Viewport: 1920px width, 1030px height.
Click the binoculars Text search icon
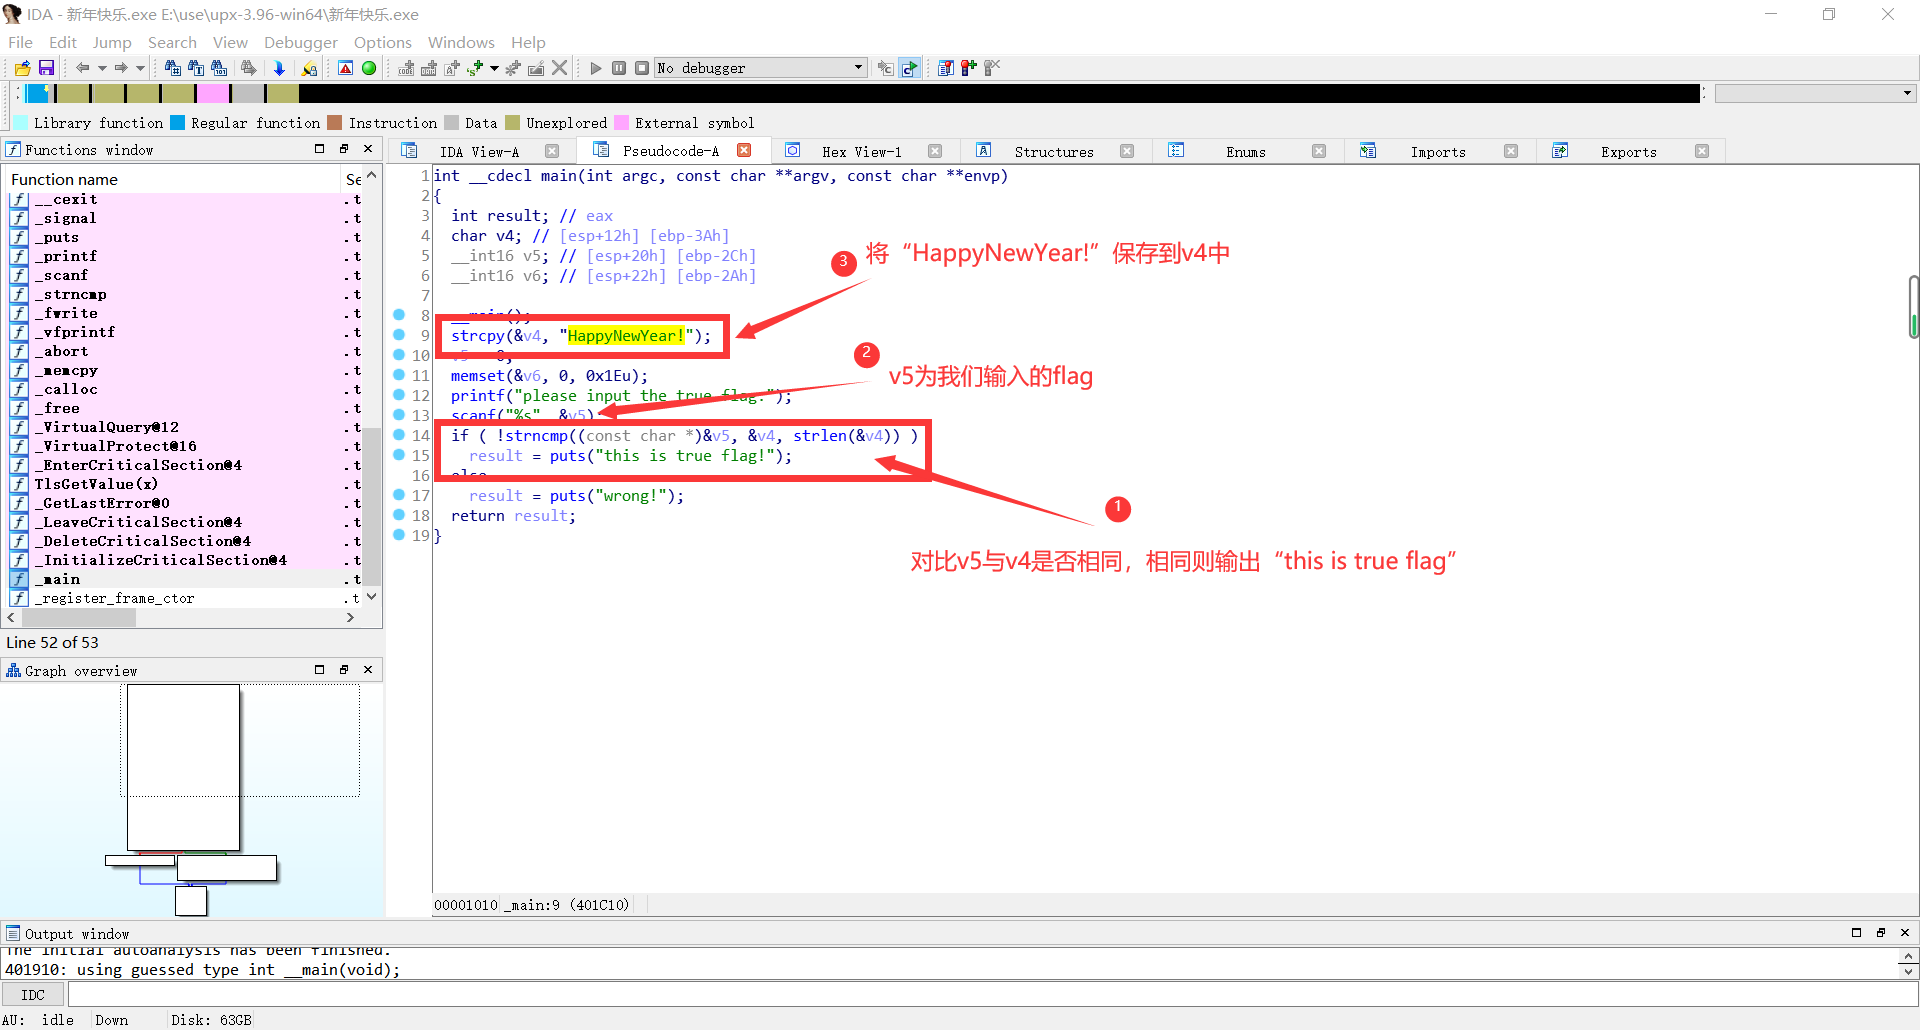[x=196, y=68]
